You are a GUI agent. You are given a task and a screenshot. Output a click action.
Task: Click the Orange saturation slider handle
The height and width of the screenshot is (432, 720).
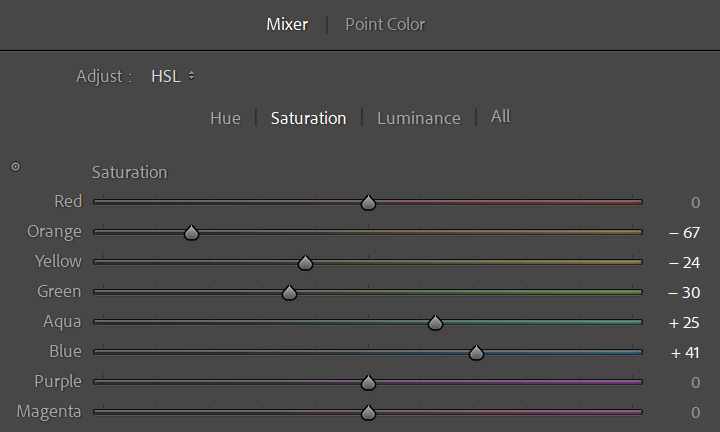[x=191, y=233]
